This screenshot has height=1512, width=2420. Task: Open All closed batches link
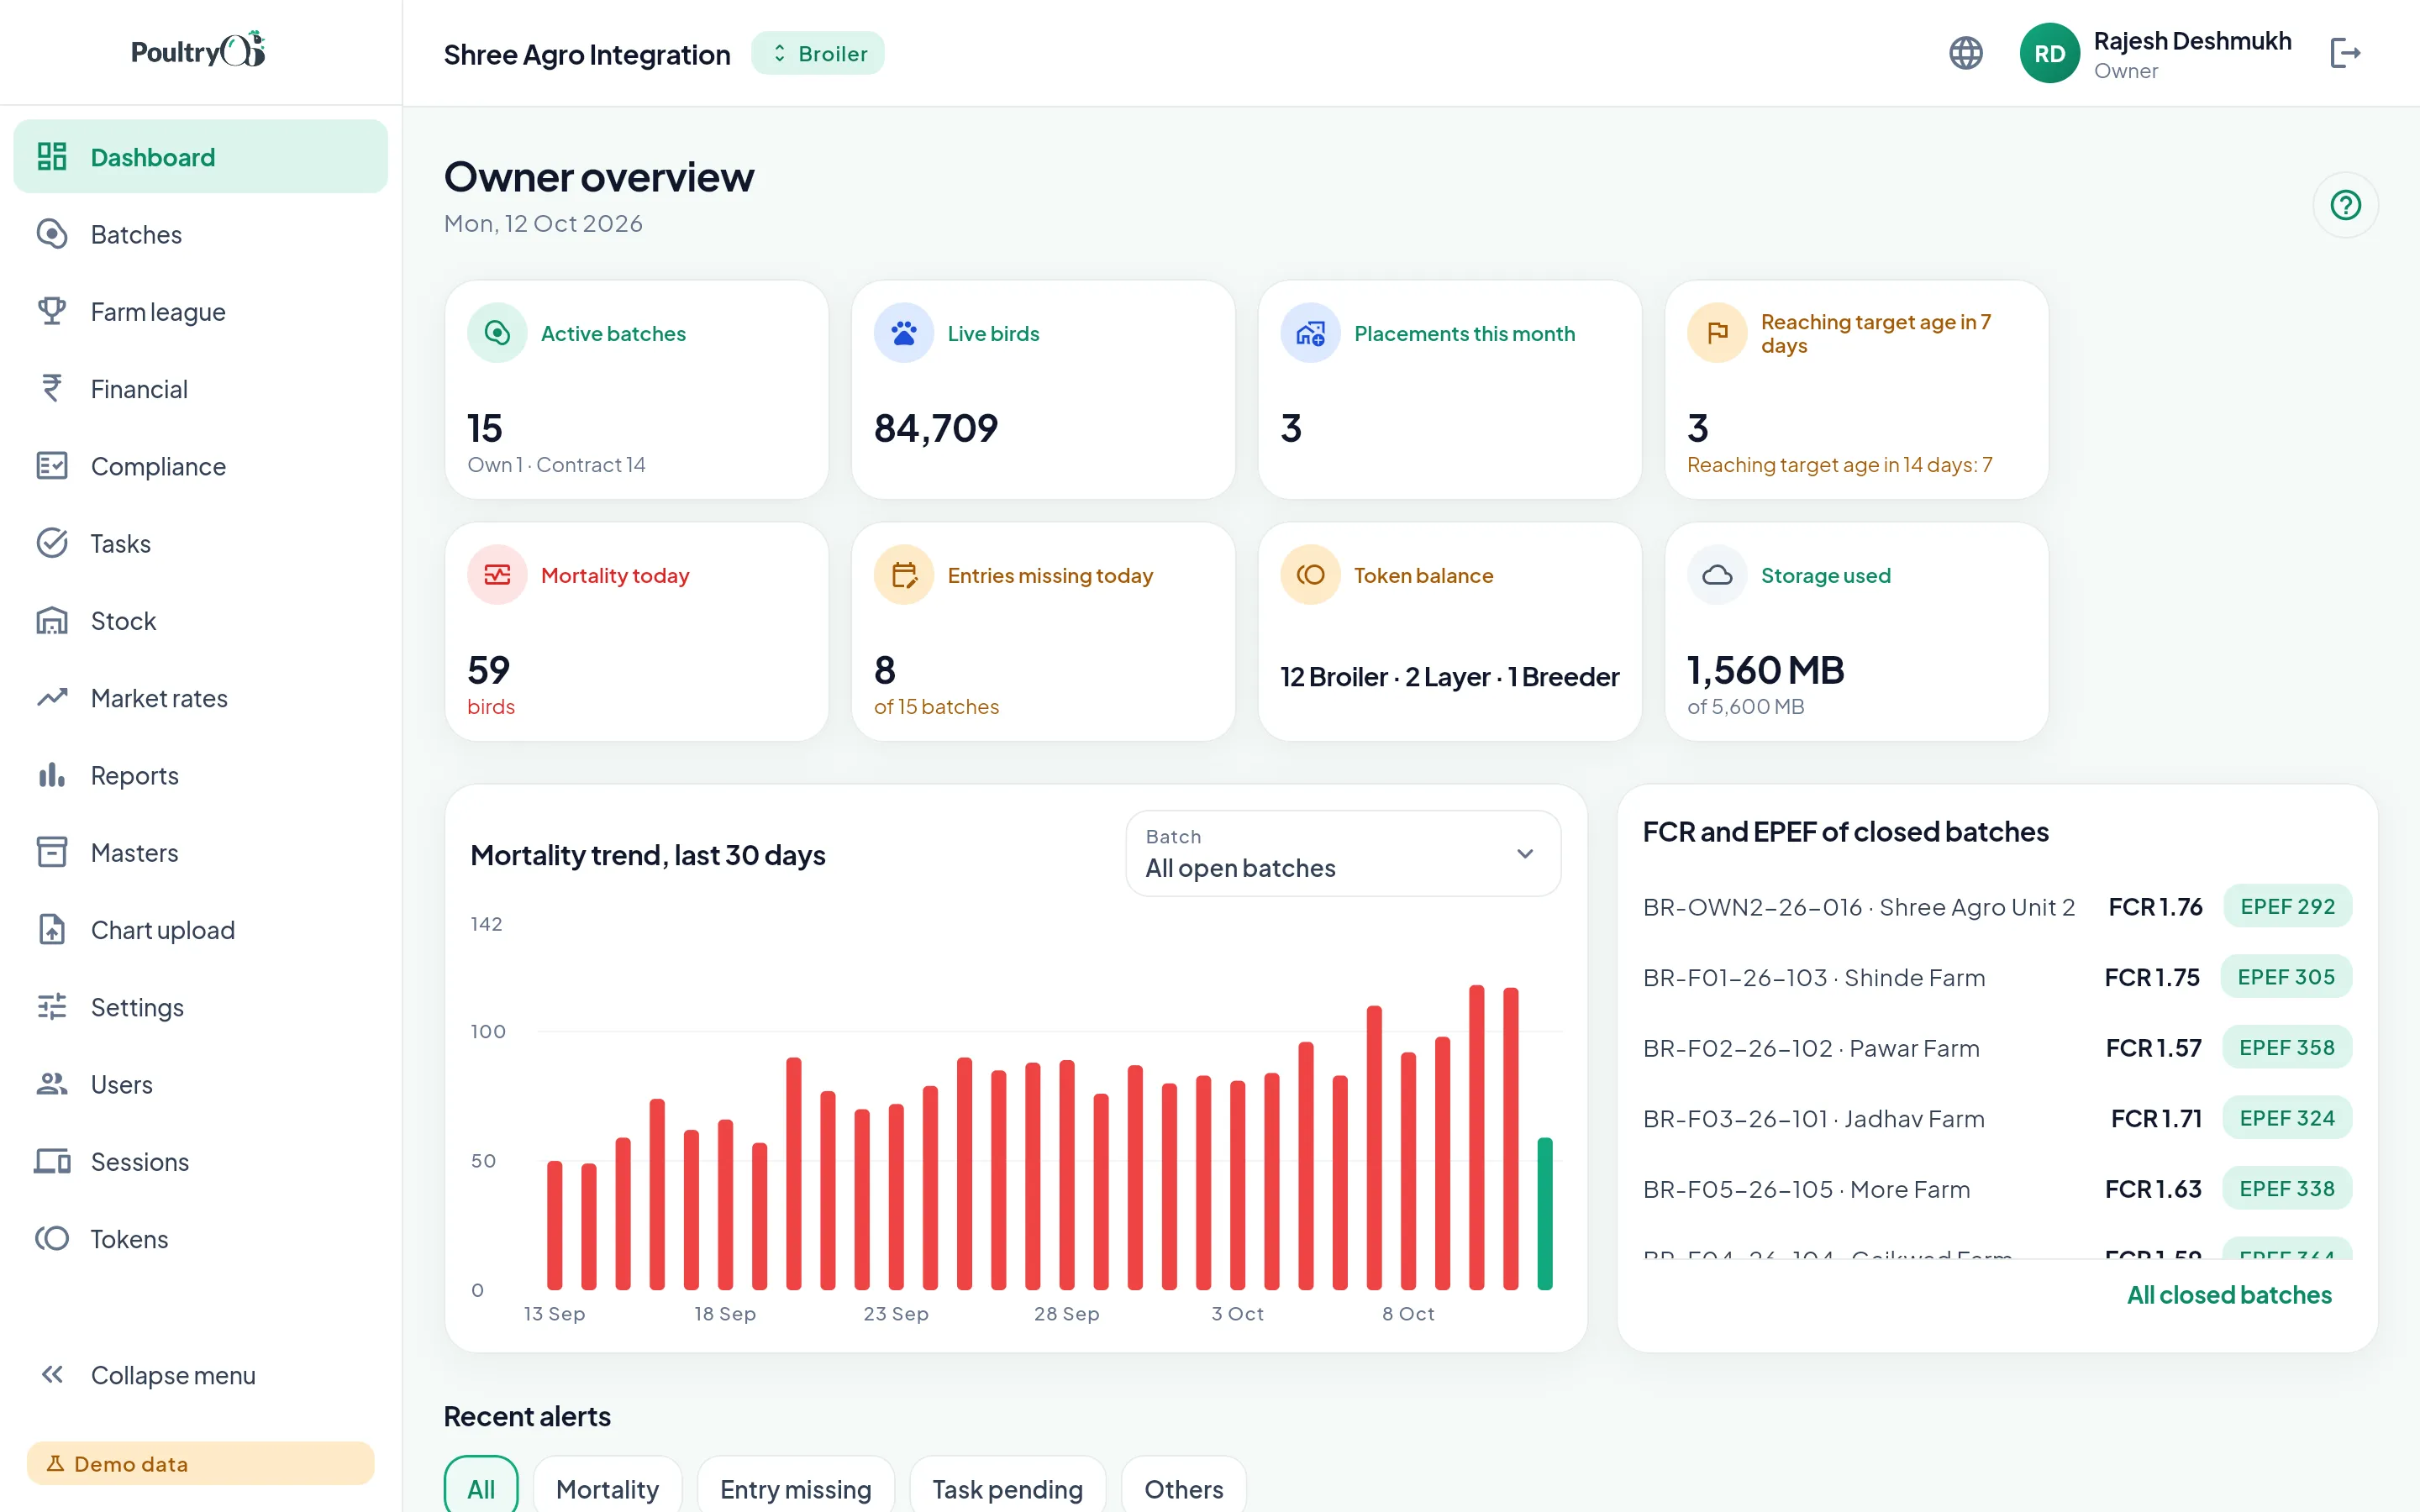(x=2229, y=1294)
